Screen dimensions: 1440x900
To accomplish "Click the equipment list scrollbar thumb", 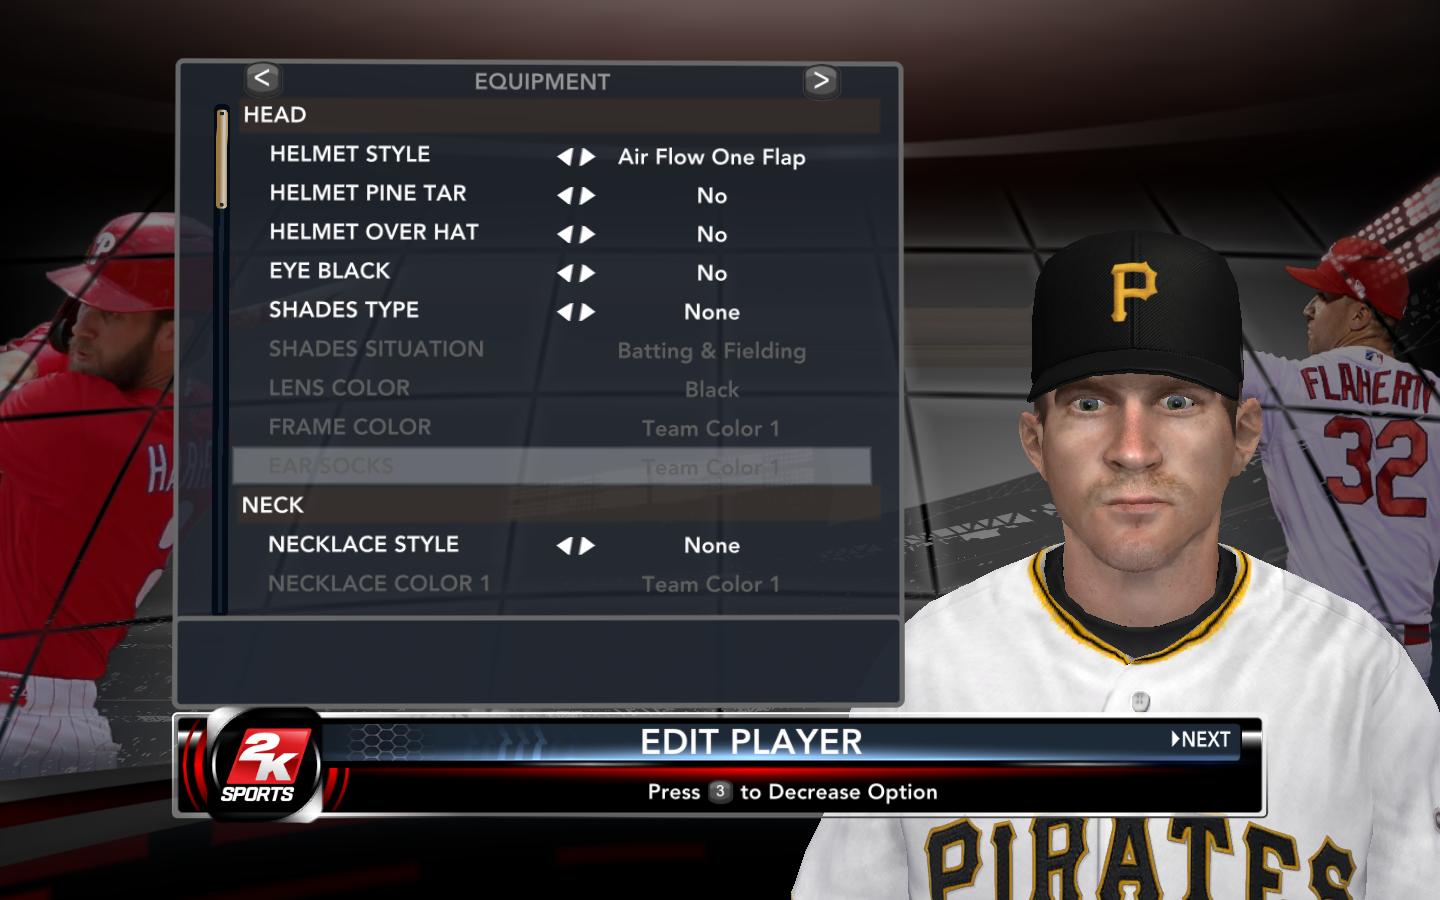I will [221, 158].
